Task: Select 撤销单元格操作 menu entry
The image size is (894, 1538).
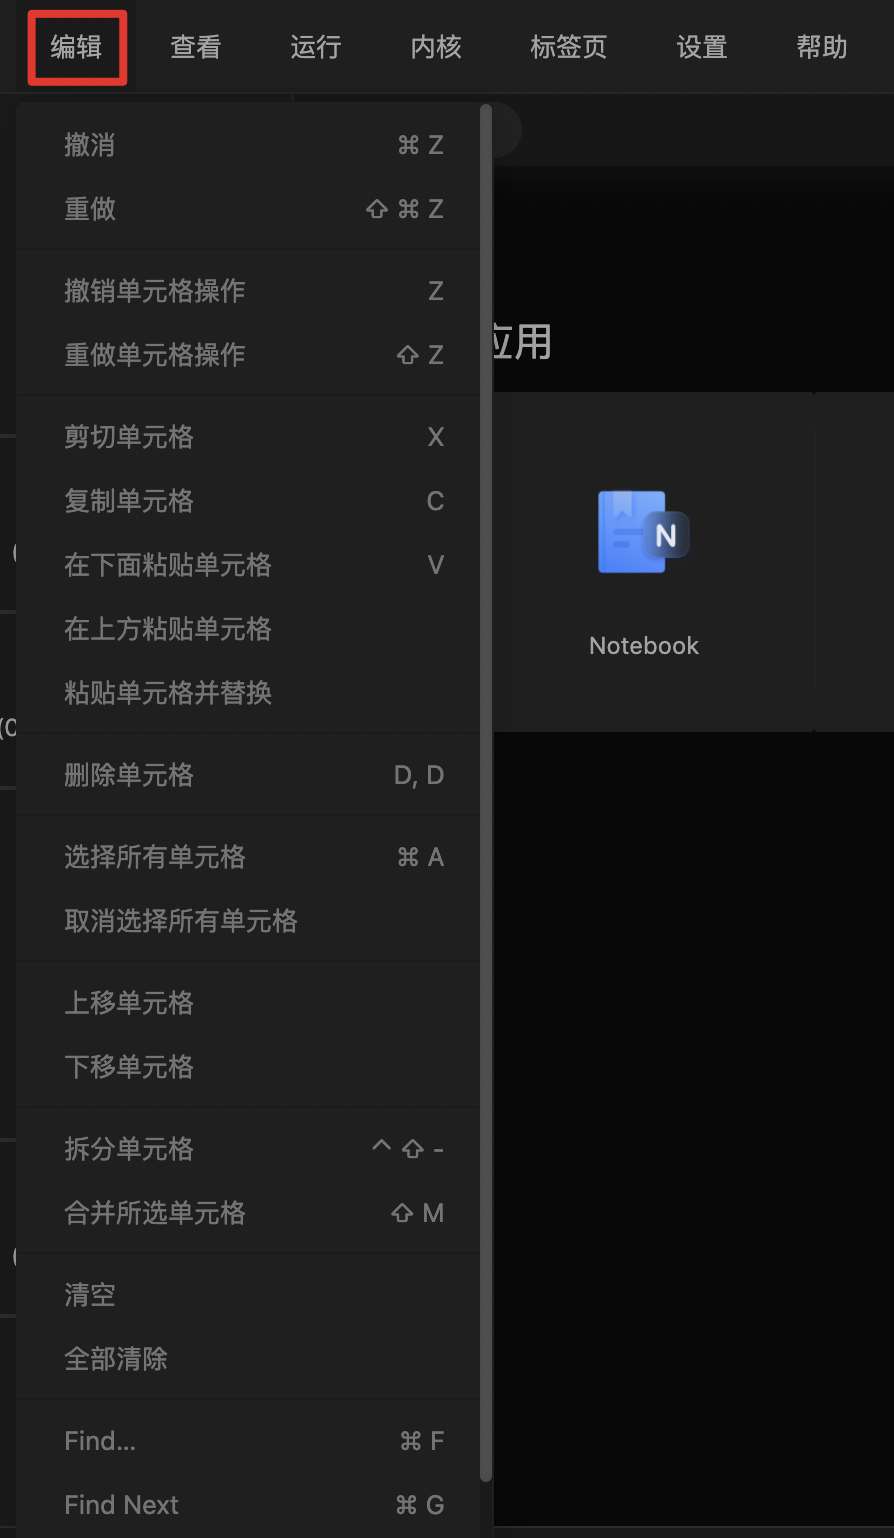Action: tap(248, 291)
